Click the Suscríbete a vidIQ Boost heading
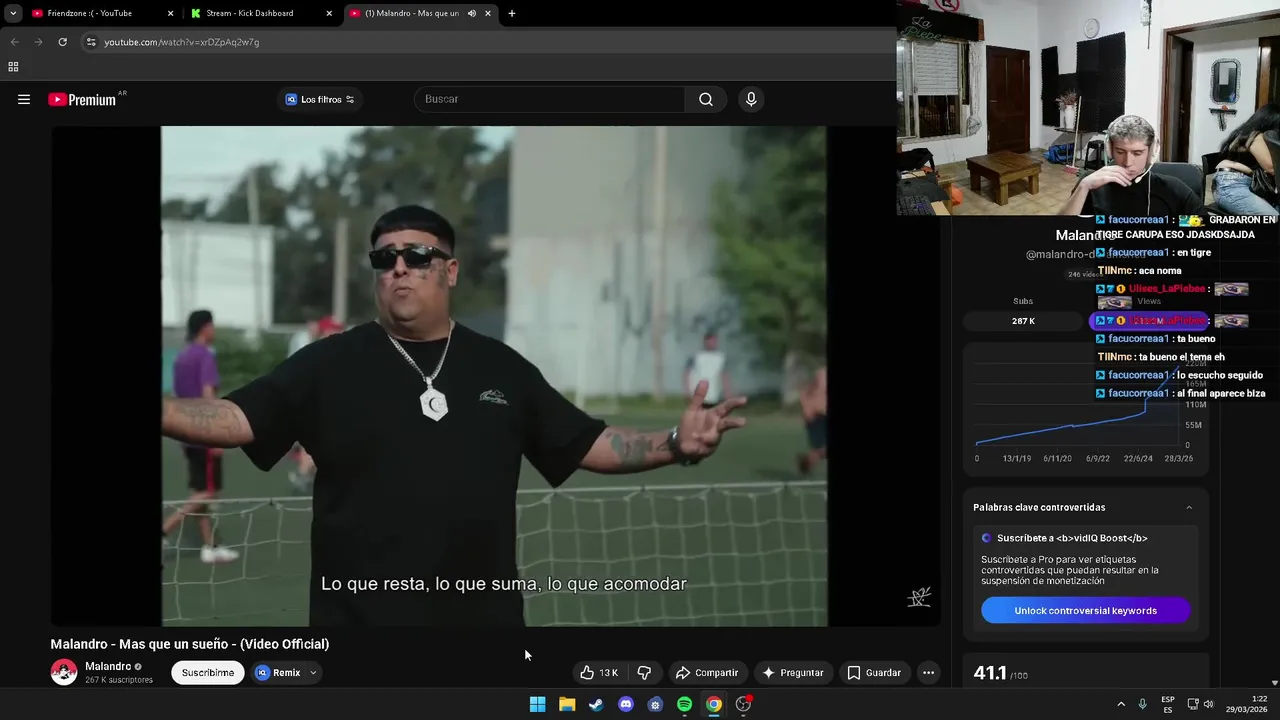1280x720 pixels. [1072, 538]
